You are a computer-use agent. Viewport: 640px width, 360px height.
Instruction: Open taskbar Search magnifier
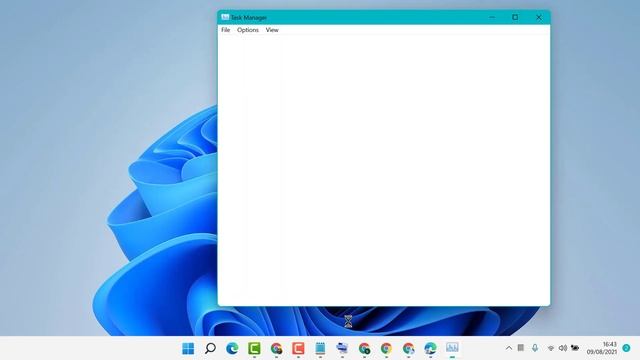(210, 348)
